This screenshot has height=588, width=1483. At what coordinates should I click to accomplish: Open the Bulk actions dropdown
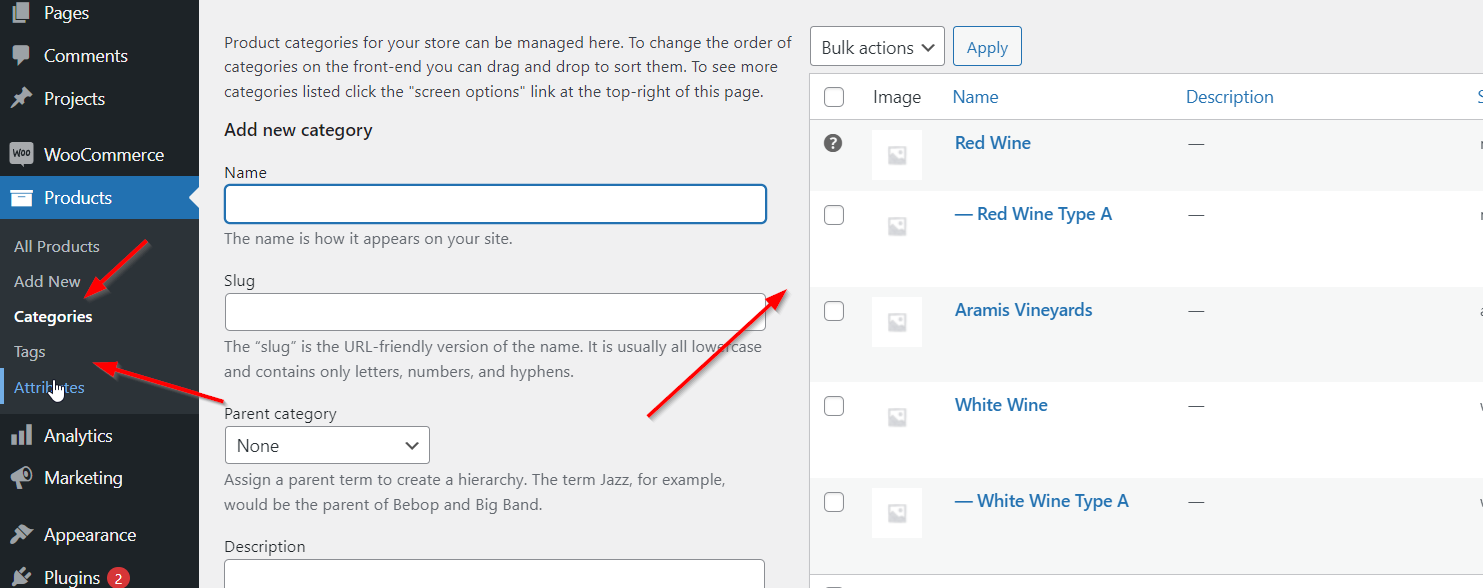point(877,47)
